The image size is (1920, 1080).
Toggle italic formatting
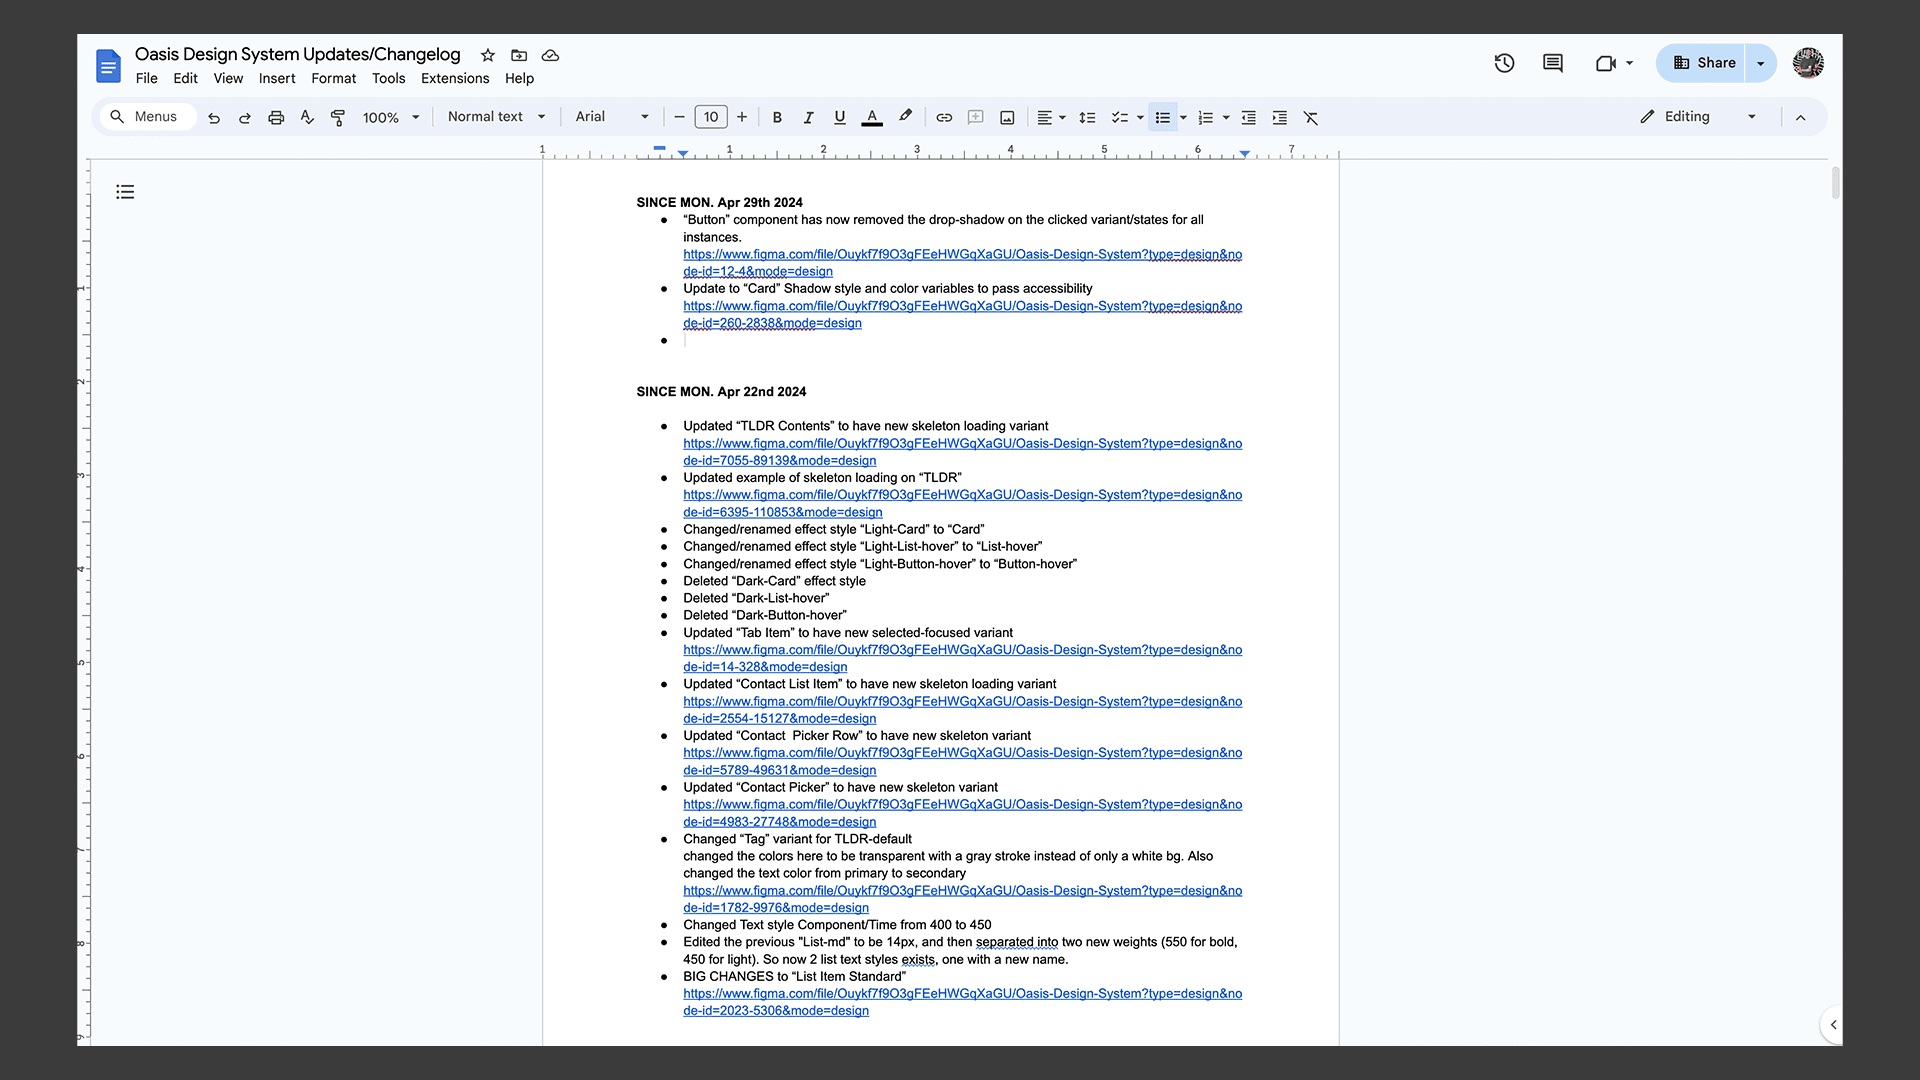click(x=808, y=117)
